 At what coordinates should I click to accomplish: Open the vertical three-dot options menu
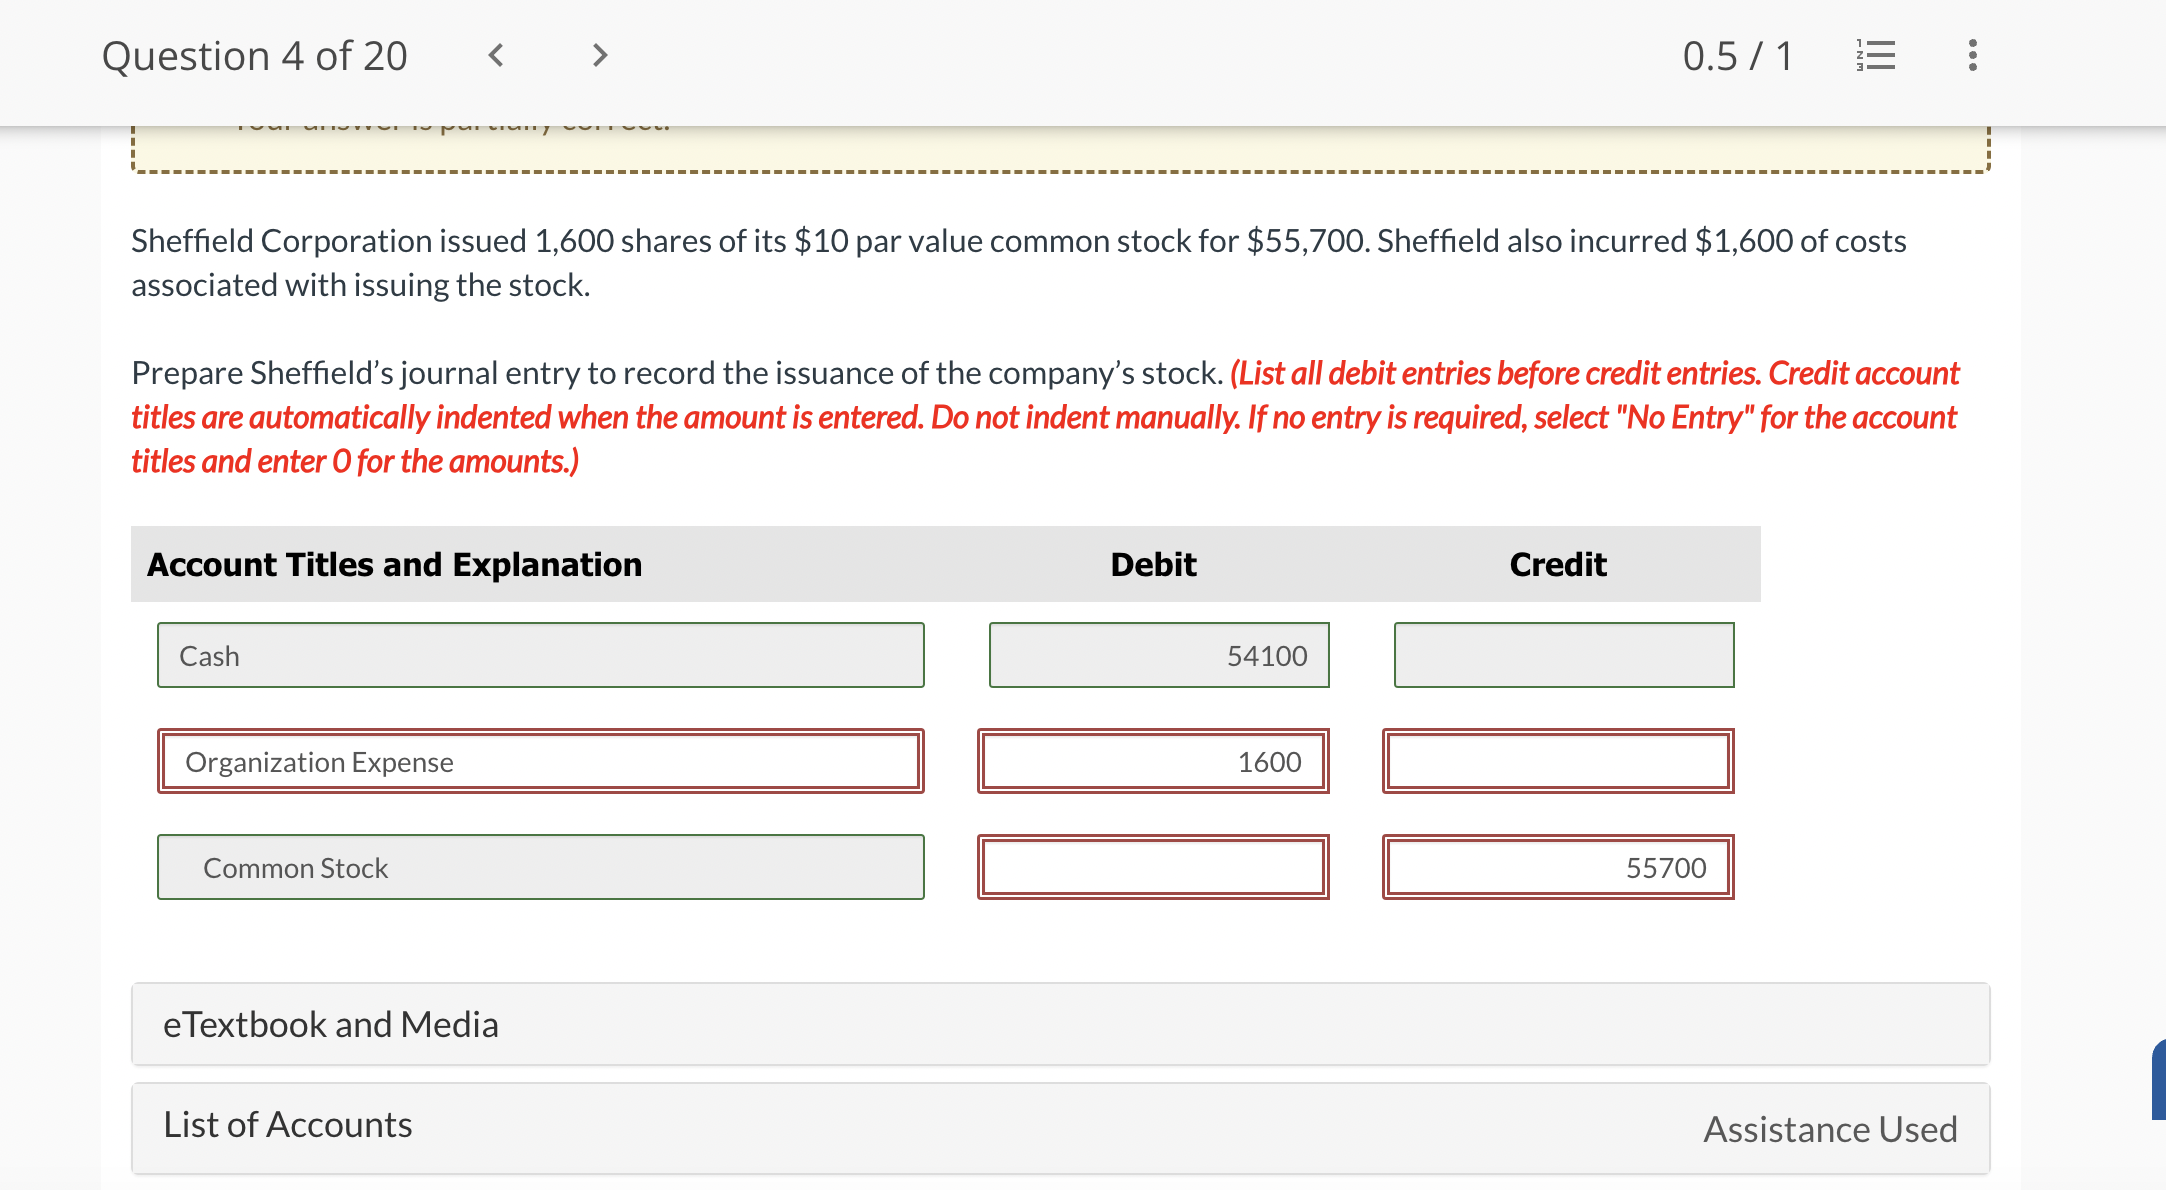point(1971,56)
